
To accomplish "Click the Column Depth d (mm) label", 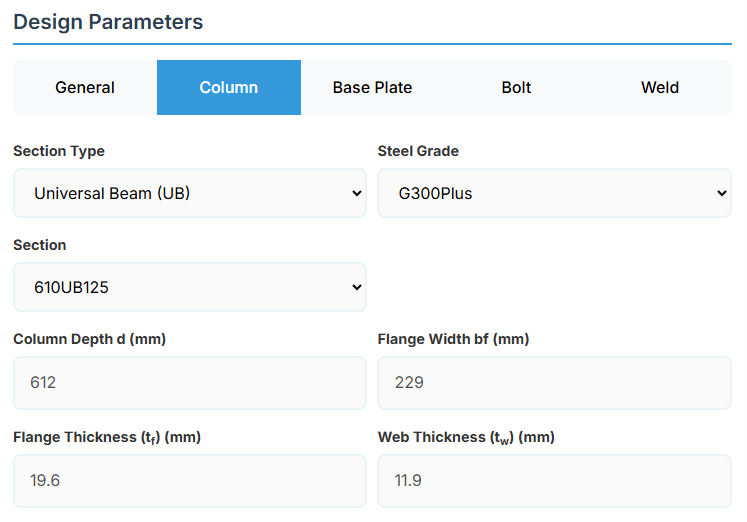I will [x=89, y=339].
